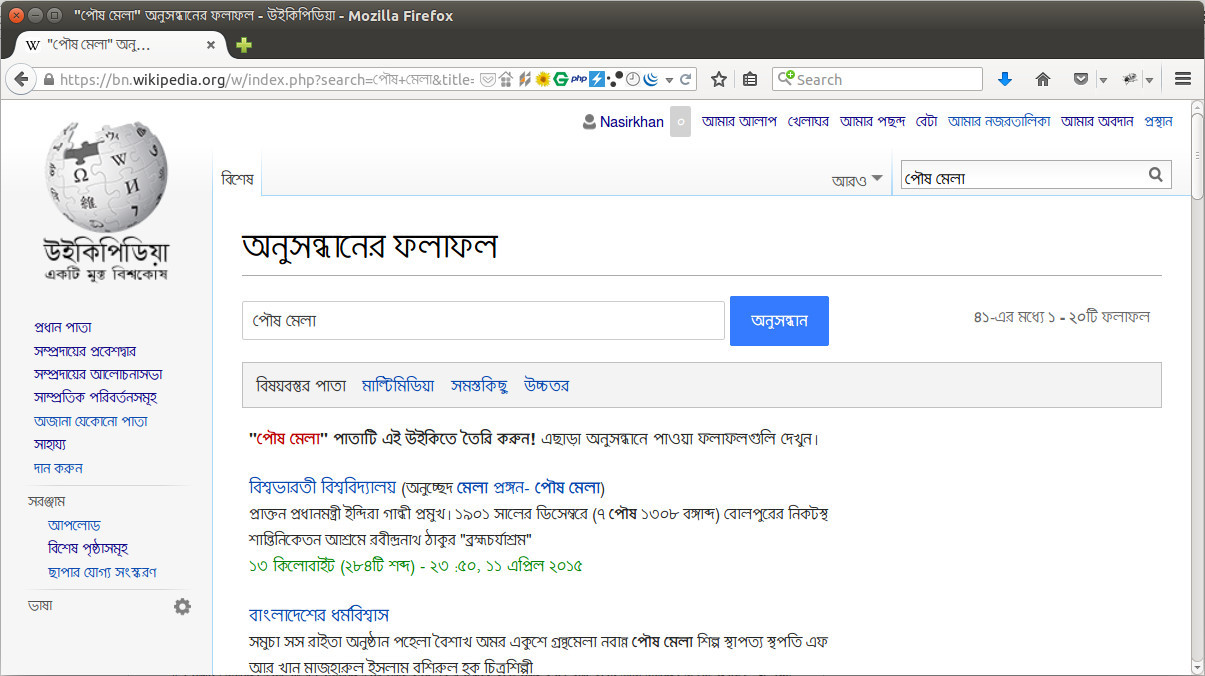Click the Nasirkhan username link
The height and width of the screenshot is (676, 1205).
[631, 121]
